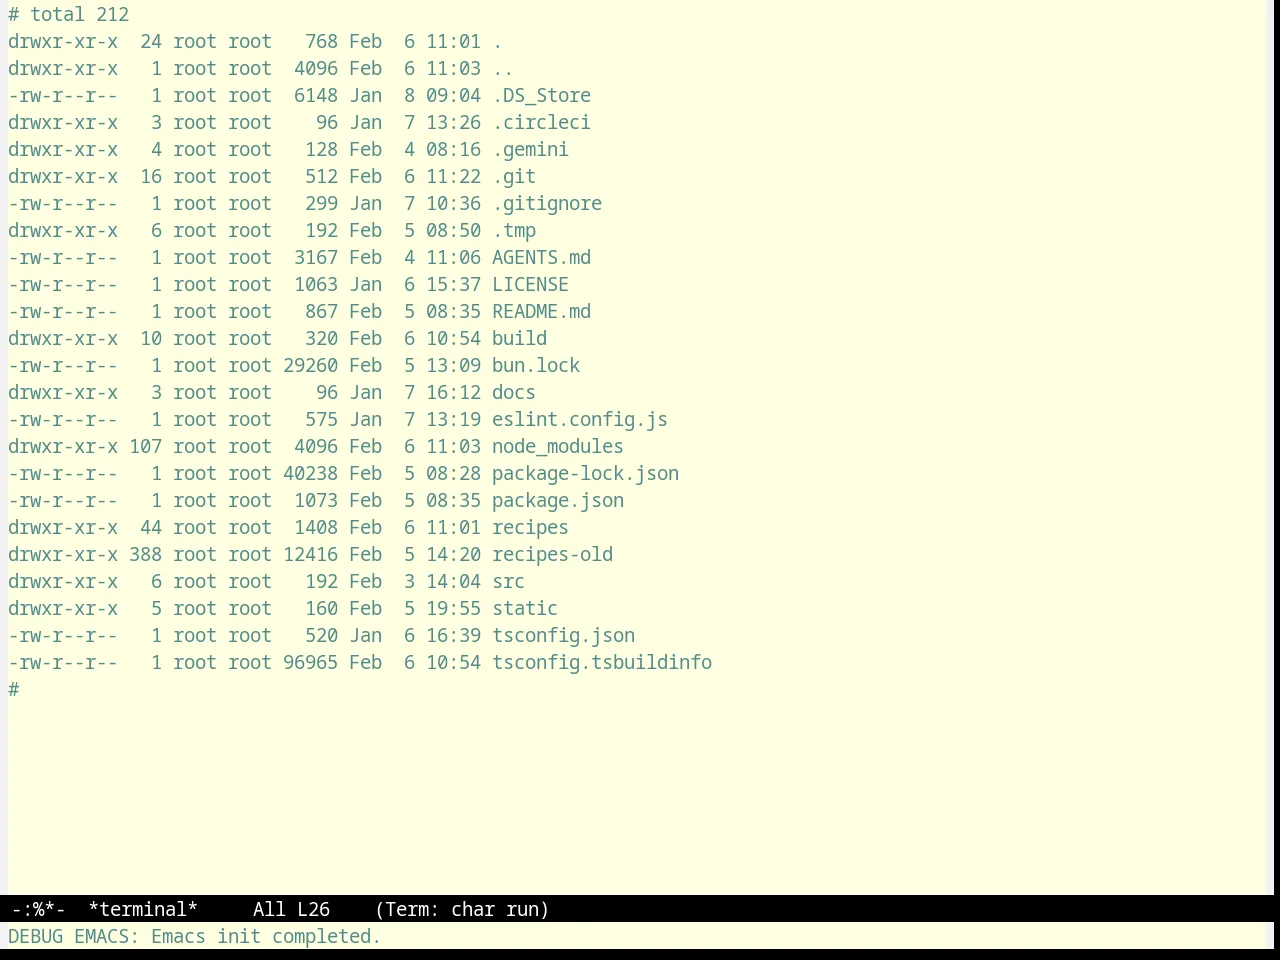
Task: Click the .DS_Store file name
Action: [x=541, y=95]
